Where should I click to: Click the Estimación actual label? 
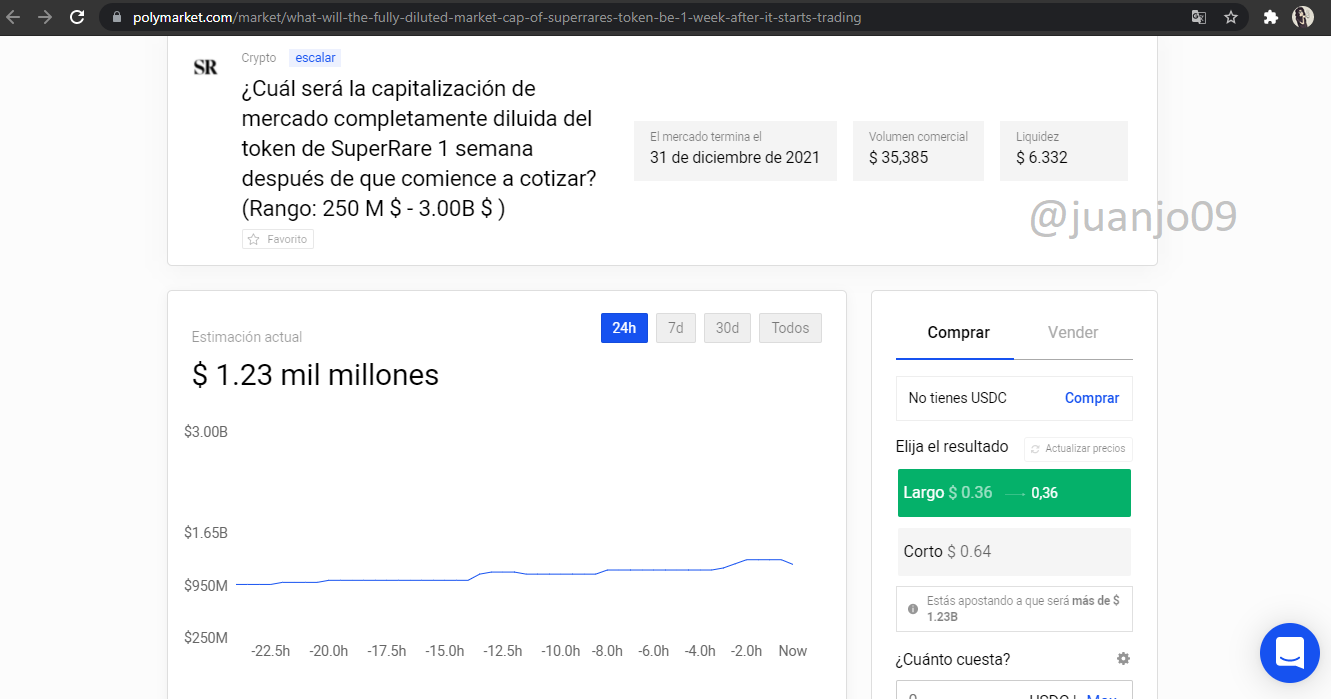(x=247, y=337)
